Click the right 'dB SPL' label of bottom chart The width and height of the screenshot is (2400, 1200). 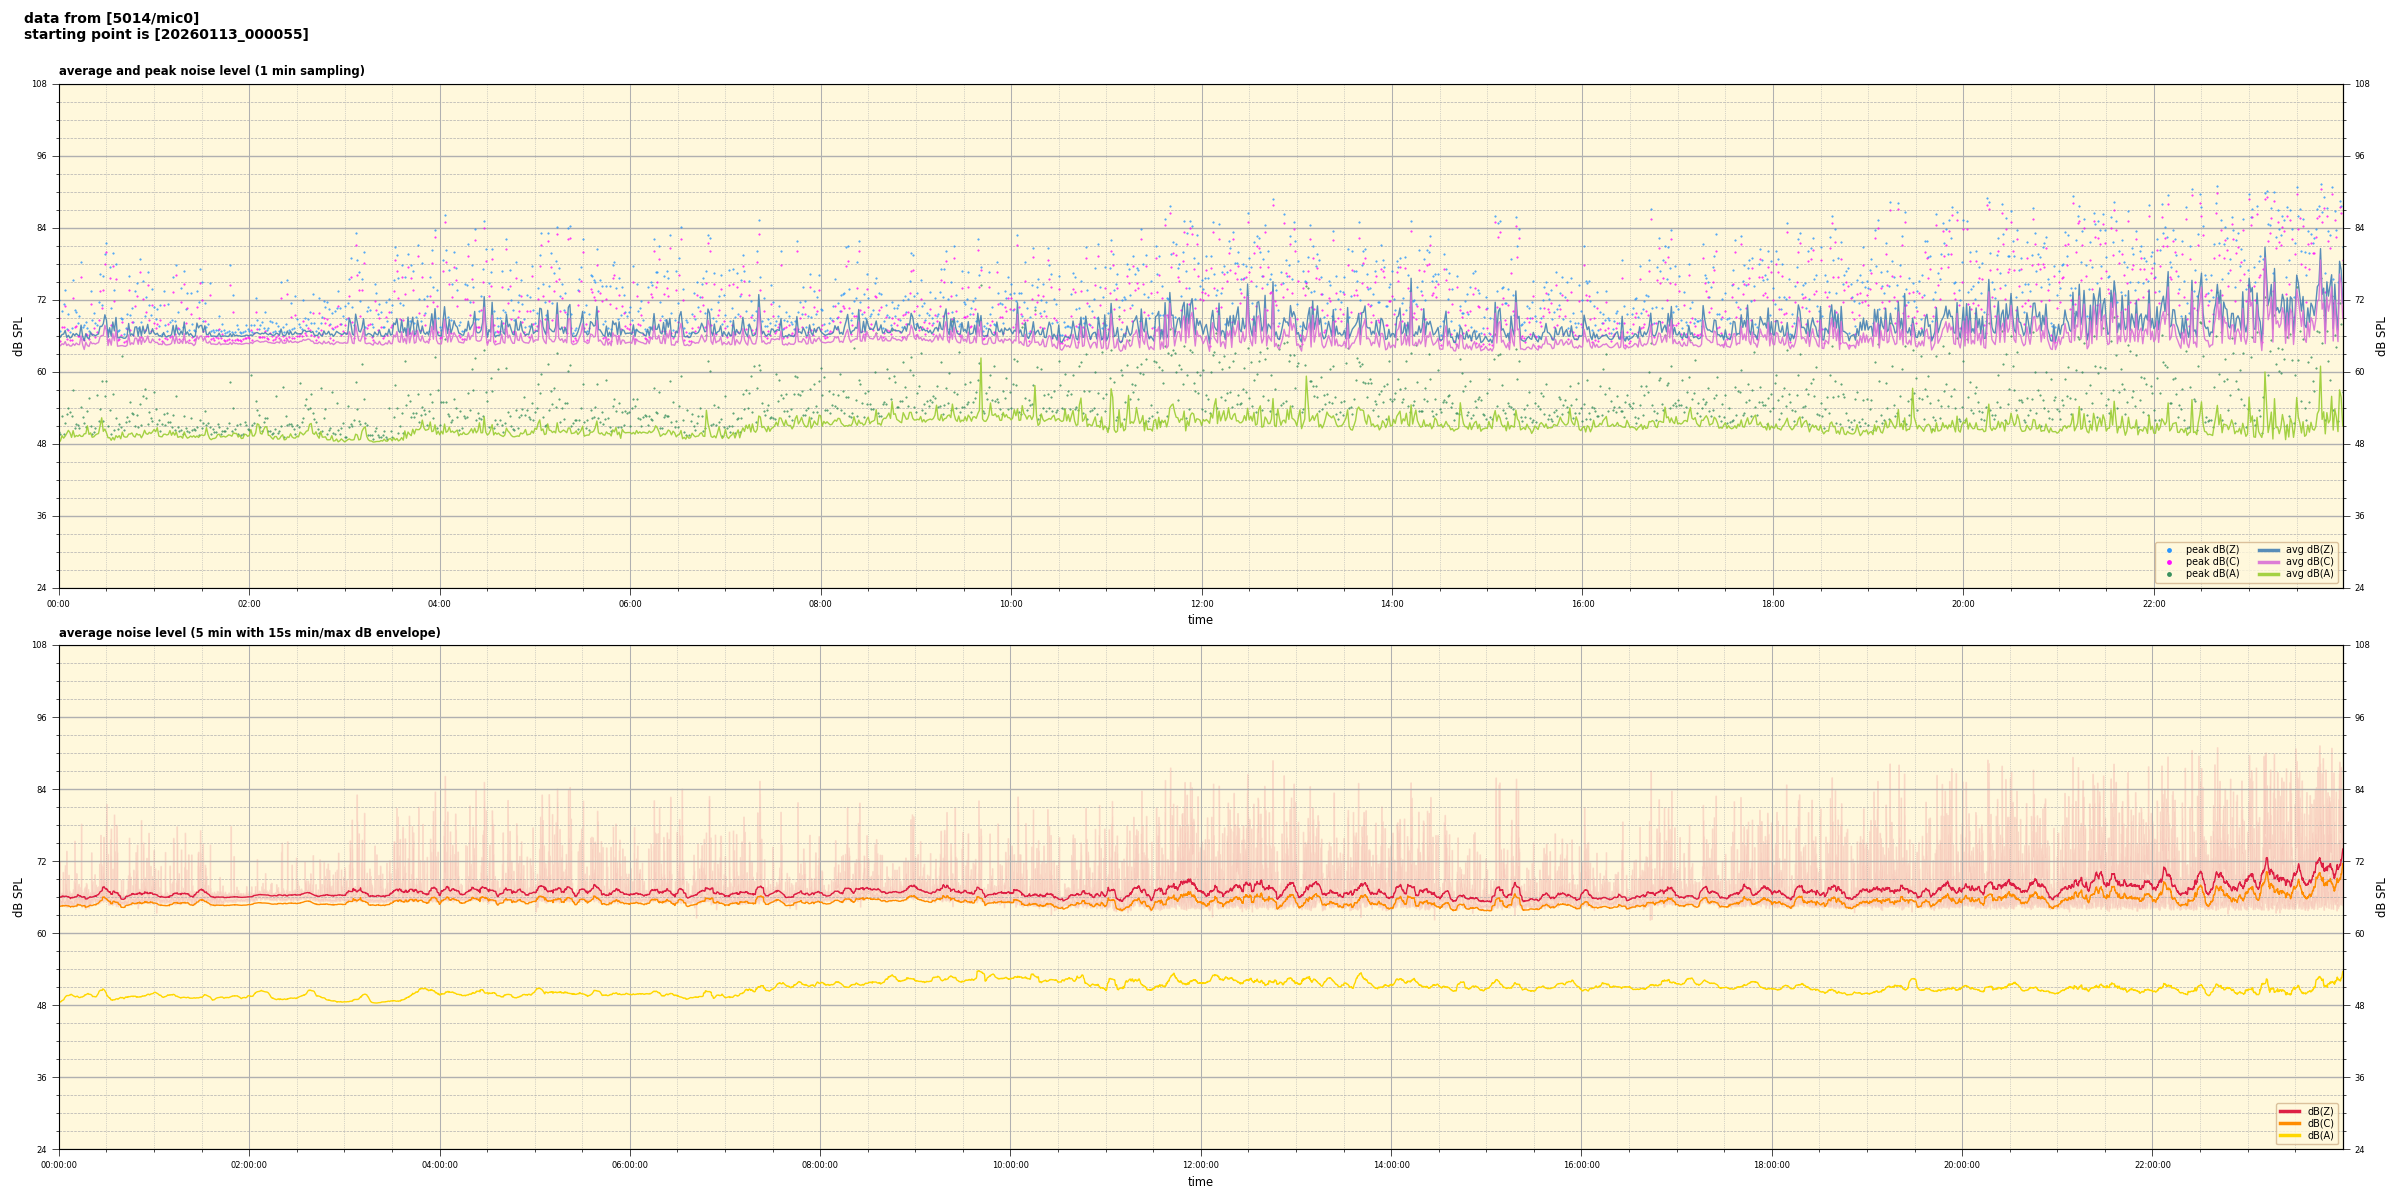pyautogui.click(x=2381, y=897)
